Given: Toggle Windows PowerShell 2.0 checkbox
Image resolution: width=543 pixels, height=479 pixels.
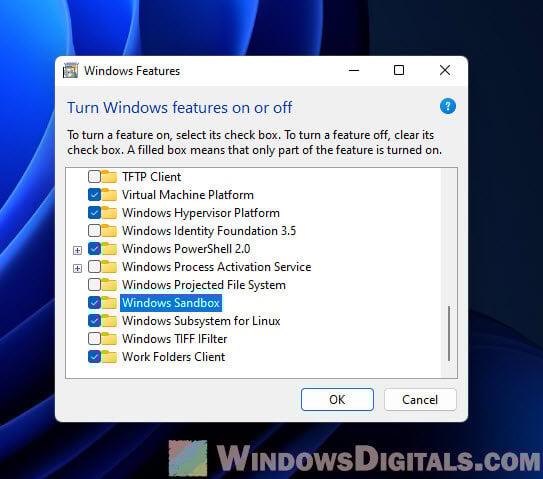Looking at the screenshot, I should (94, 249).
